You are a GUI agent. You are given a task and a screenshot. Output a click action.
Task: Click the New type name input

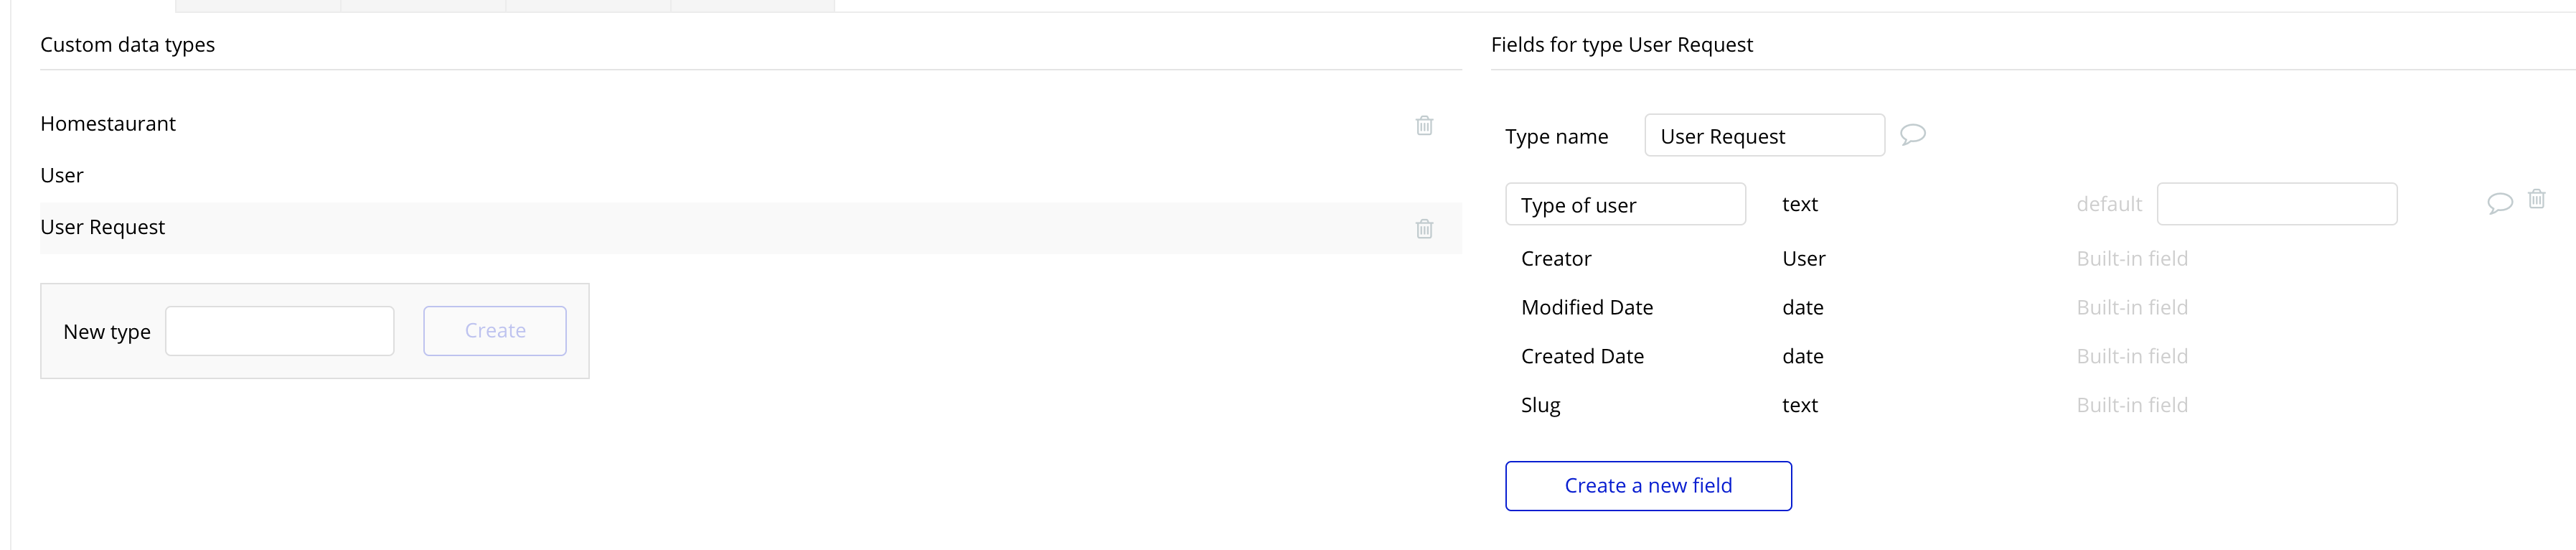click(279, 331)
